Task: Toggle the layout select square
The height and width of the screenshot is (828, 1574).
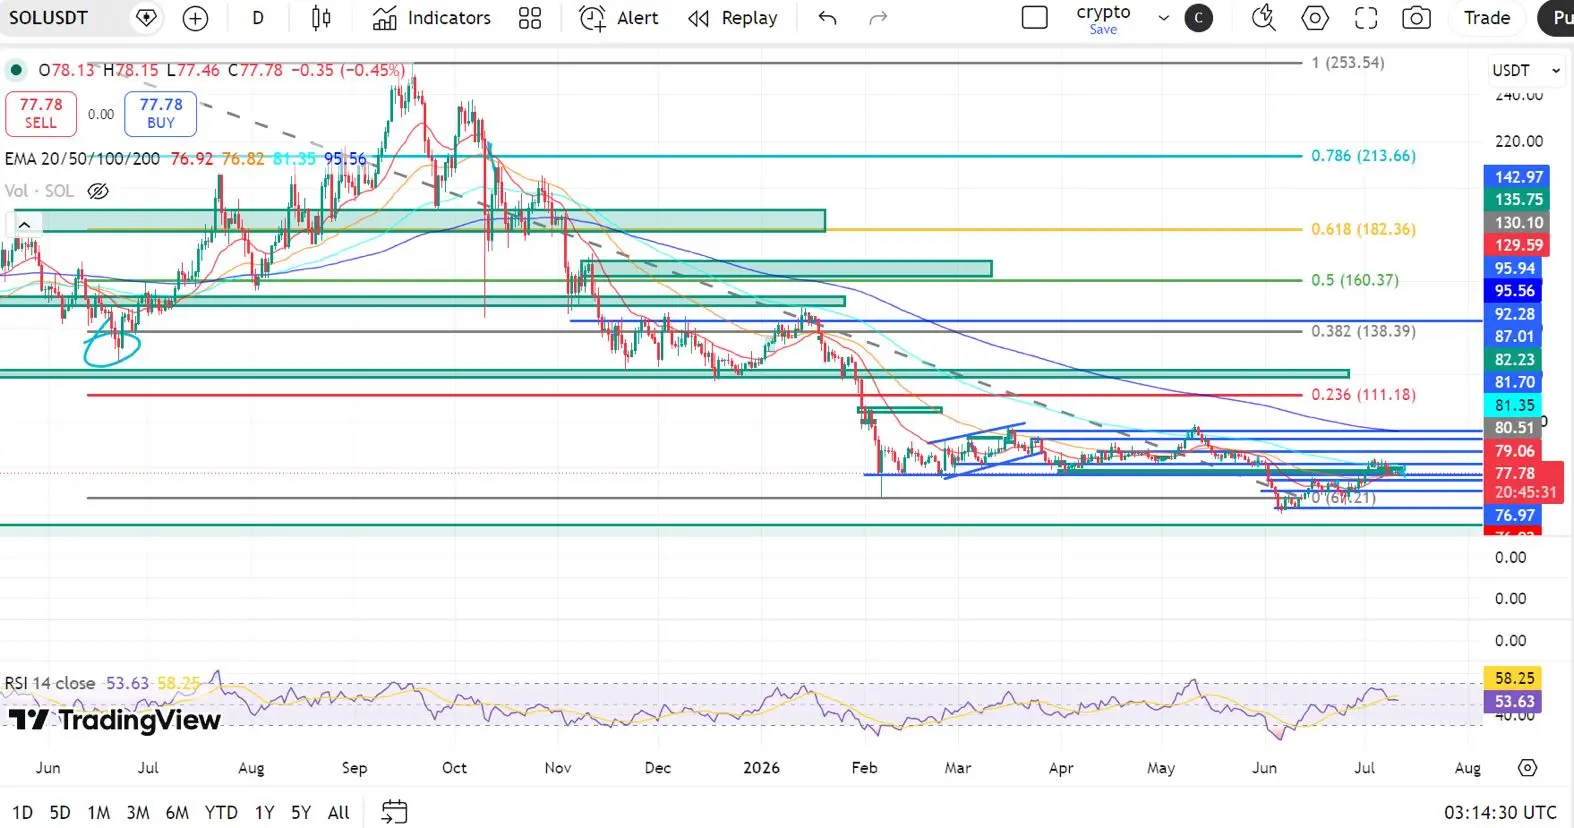Action: [x=1035, y=18]
